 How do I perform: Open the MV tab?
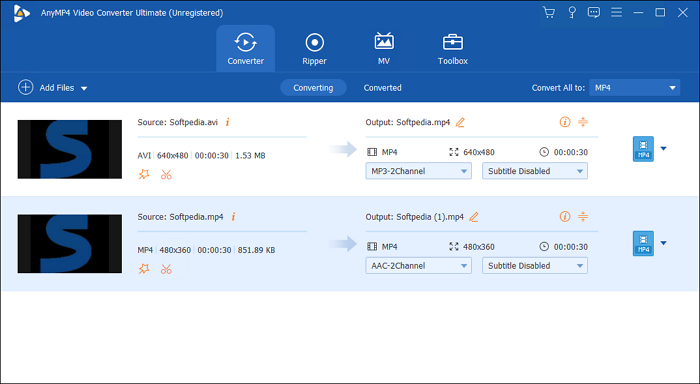point(384,48)
